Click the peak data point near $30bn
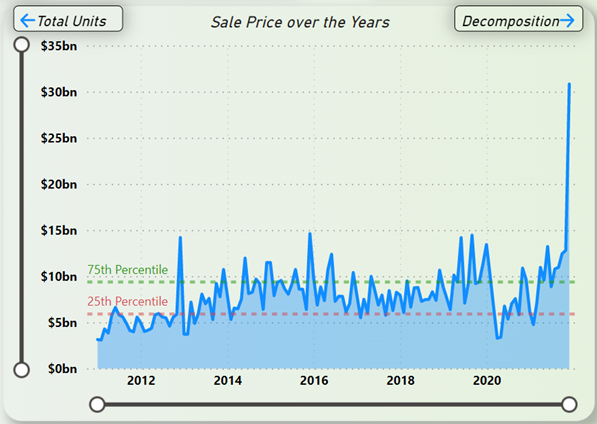Screen dimensions: 597x424 click(569, 84)
